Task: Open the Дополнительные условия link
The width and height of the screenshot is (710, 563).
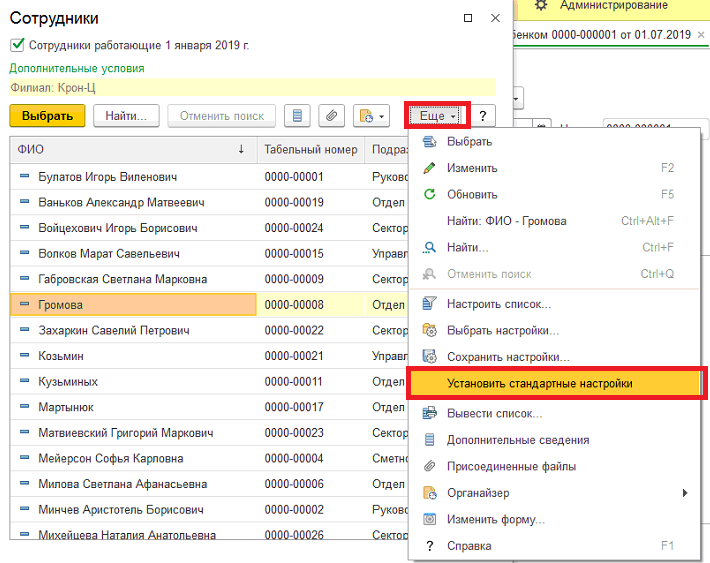Action: coord(77,68)
